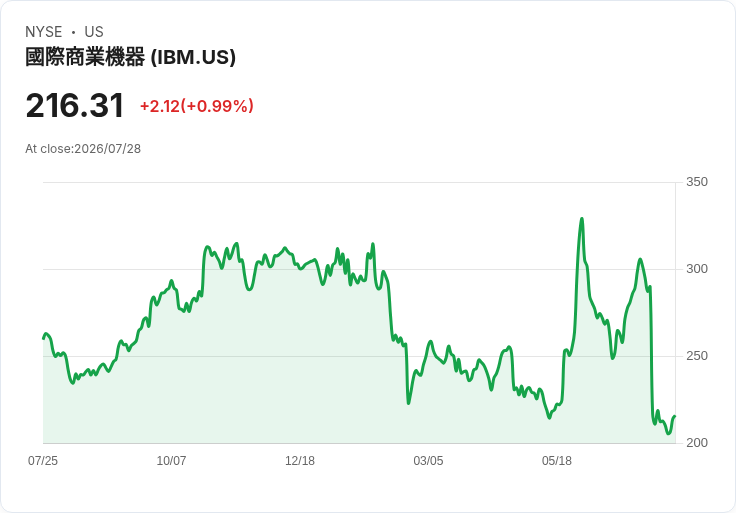Viewport: 736px width, 513px height.
Task: Click the 216.31 current price
Action: coord(75,105)
